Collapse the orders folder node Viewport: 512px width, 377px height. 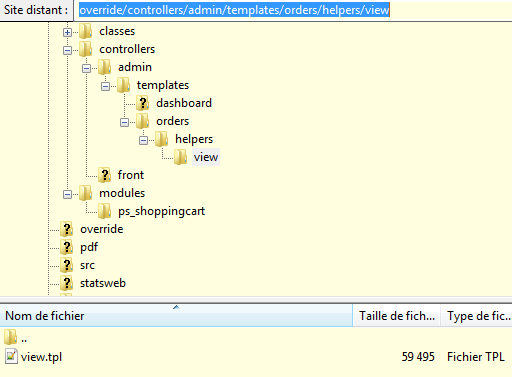tap(124, 122)
